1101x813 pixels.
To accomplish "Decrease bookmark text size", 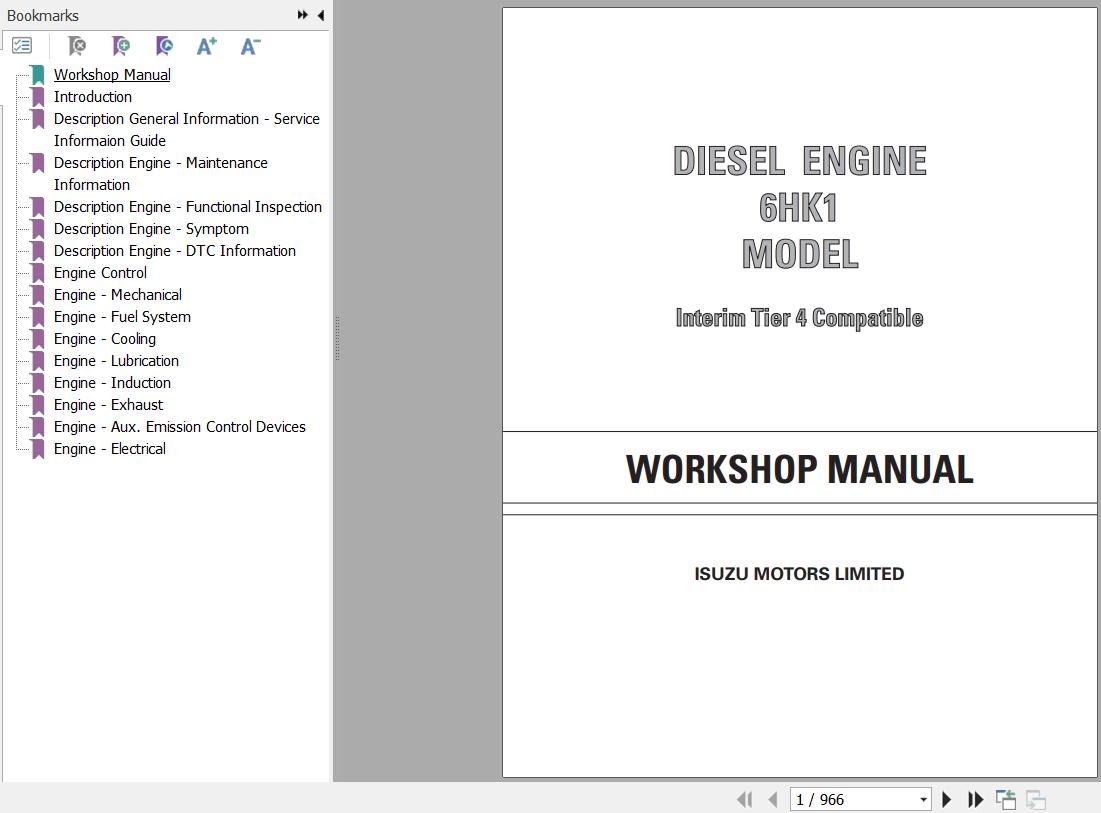I will pyautogui.click(x=251, y=46).
